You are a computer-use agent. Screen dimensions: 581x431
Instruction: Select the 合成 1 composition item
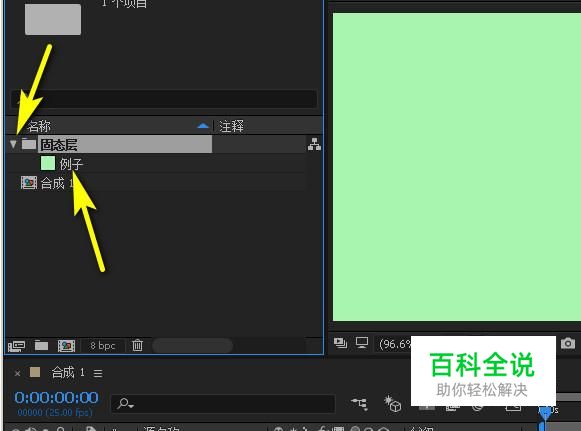(x=57, y=183)
